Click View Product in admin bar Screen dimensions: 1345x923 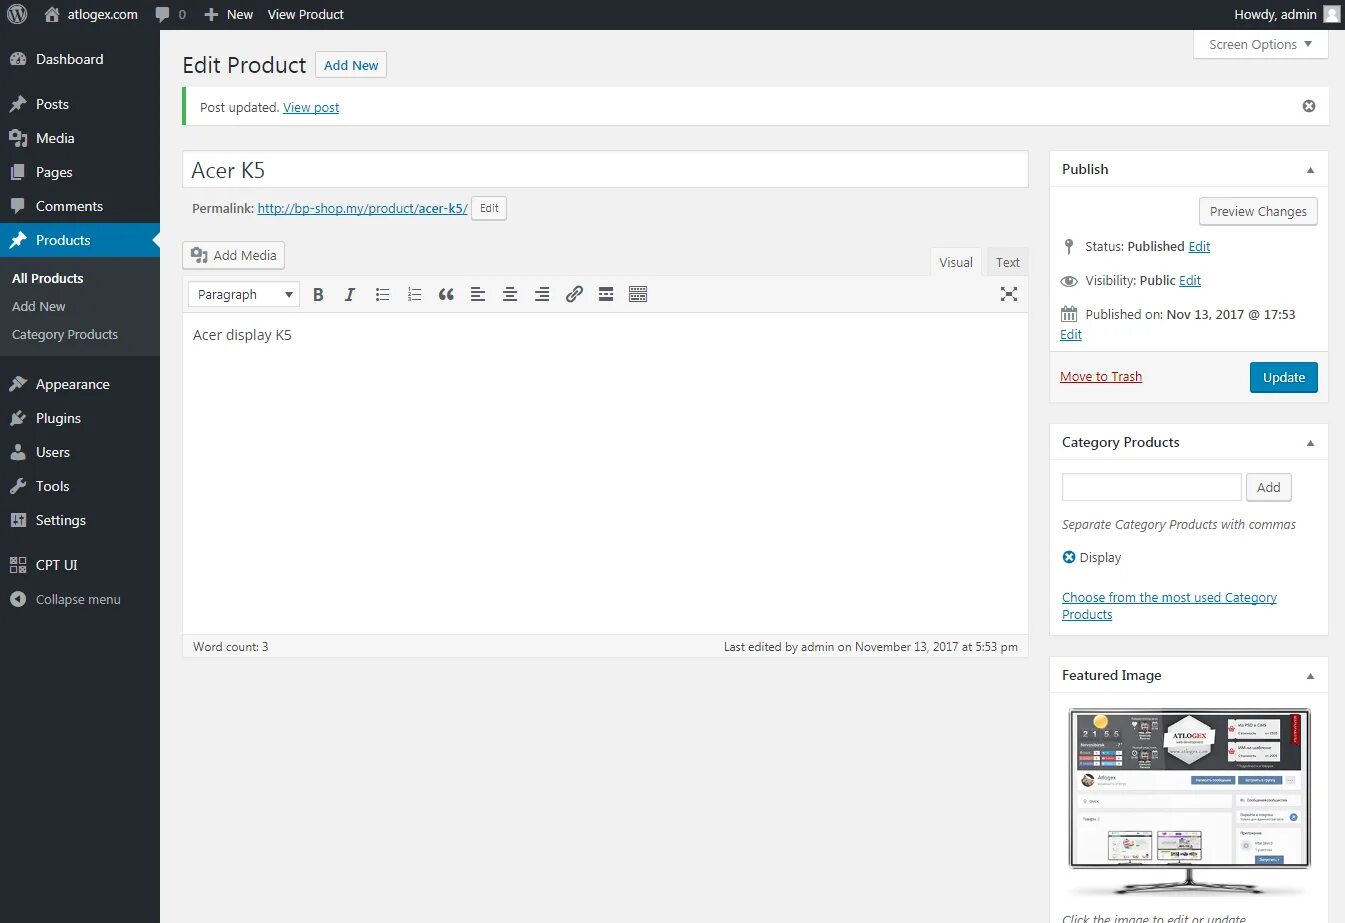point(306,14)
